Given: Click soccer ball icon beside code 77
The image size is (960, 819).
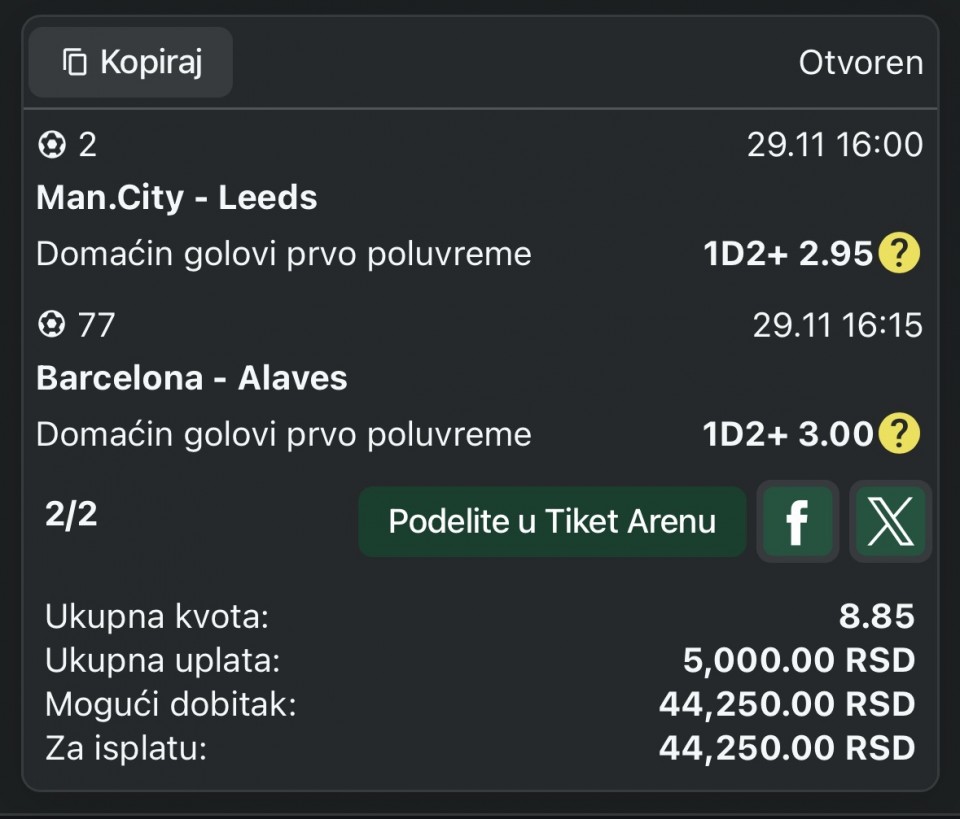Looking at the screenshot, I should pos(51,326).
